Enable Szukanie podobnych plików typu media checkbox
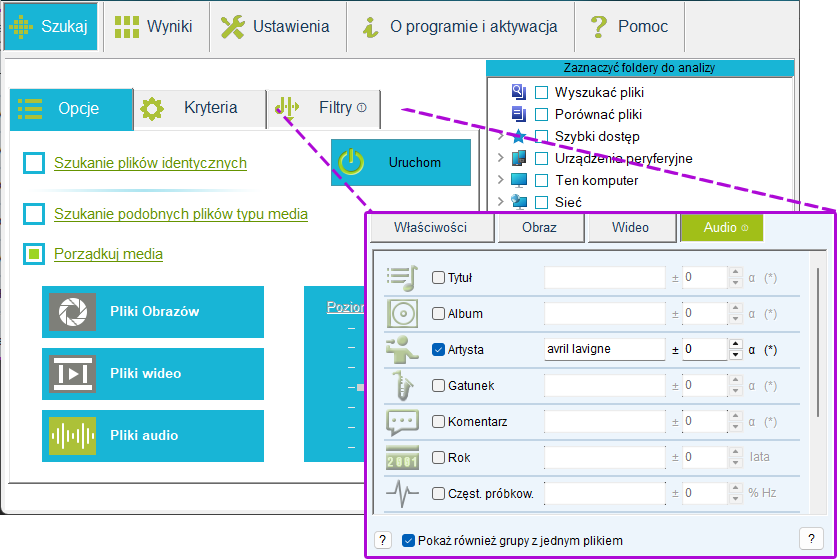This screenshot has width=837, height=559. point(34,214)
